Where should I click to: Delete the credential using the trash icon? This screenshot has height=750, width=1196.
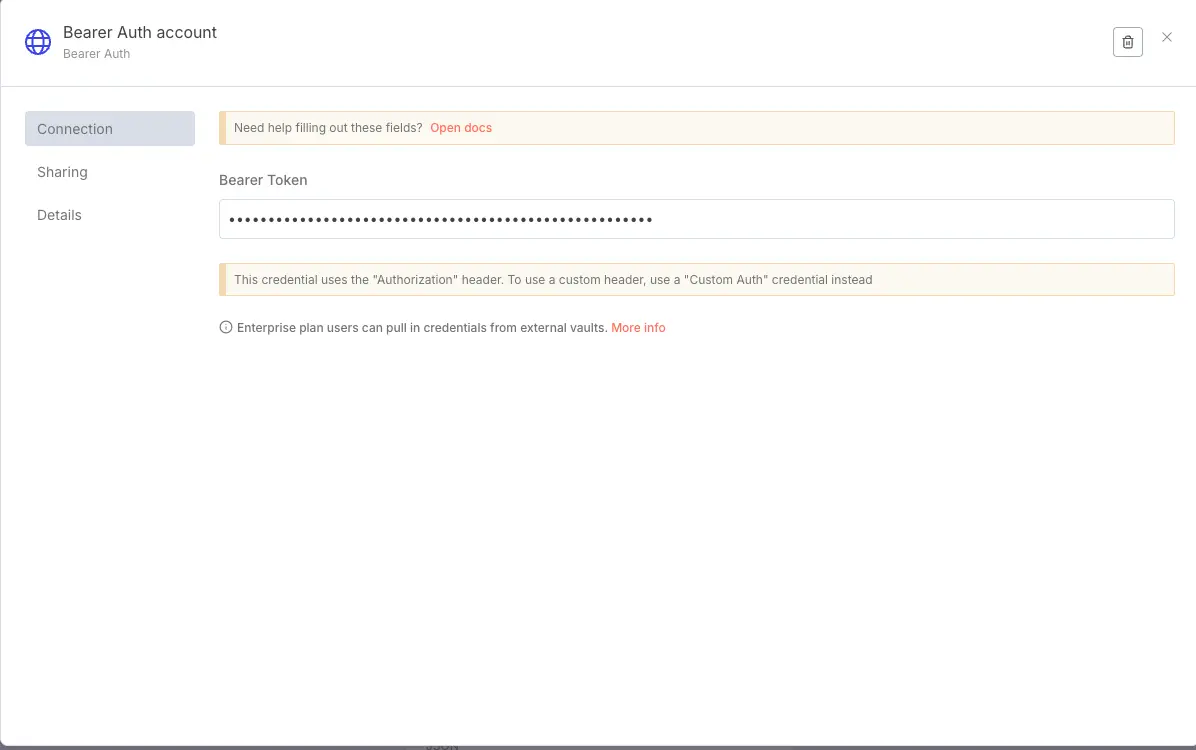(1128, 42)
